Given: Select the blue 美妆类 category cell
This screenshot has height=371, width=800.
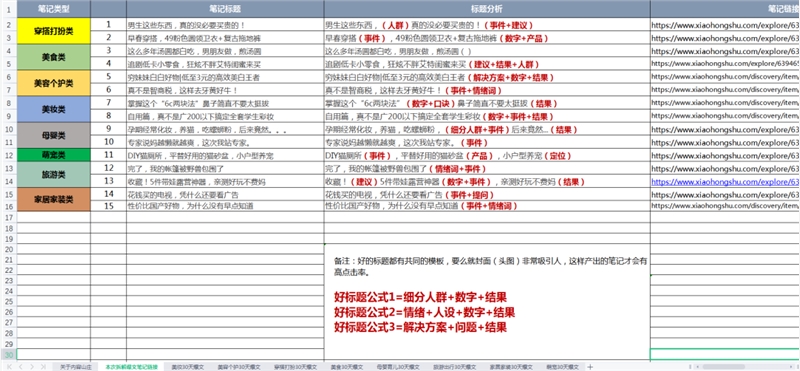Looking at the screenshot, I should [x=54, y=109].
